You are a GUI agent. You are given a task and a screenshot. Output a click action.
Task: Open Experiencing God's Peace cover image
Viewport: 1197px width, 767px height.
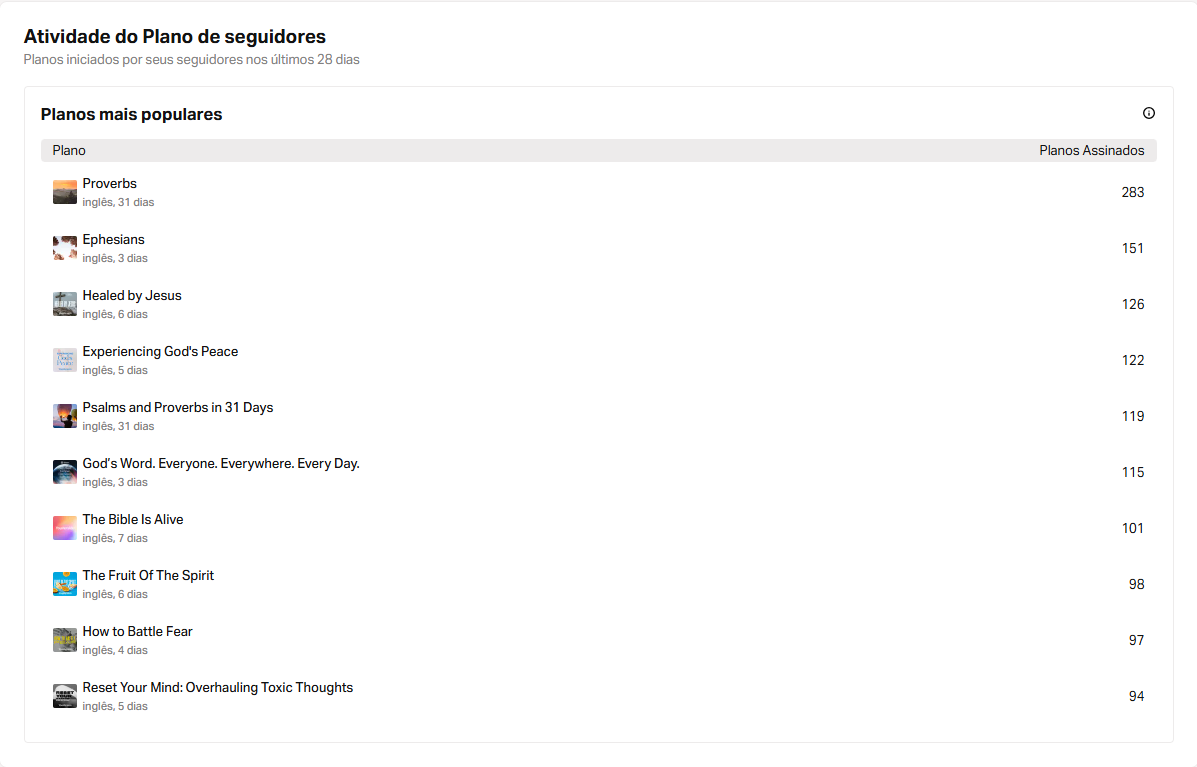(x=65, y=360)
